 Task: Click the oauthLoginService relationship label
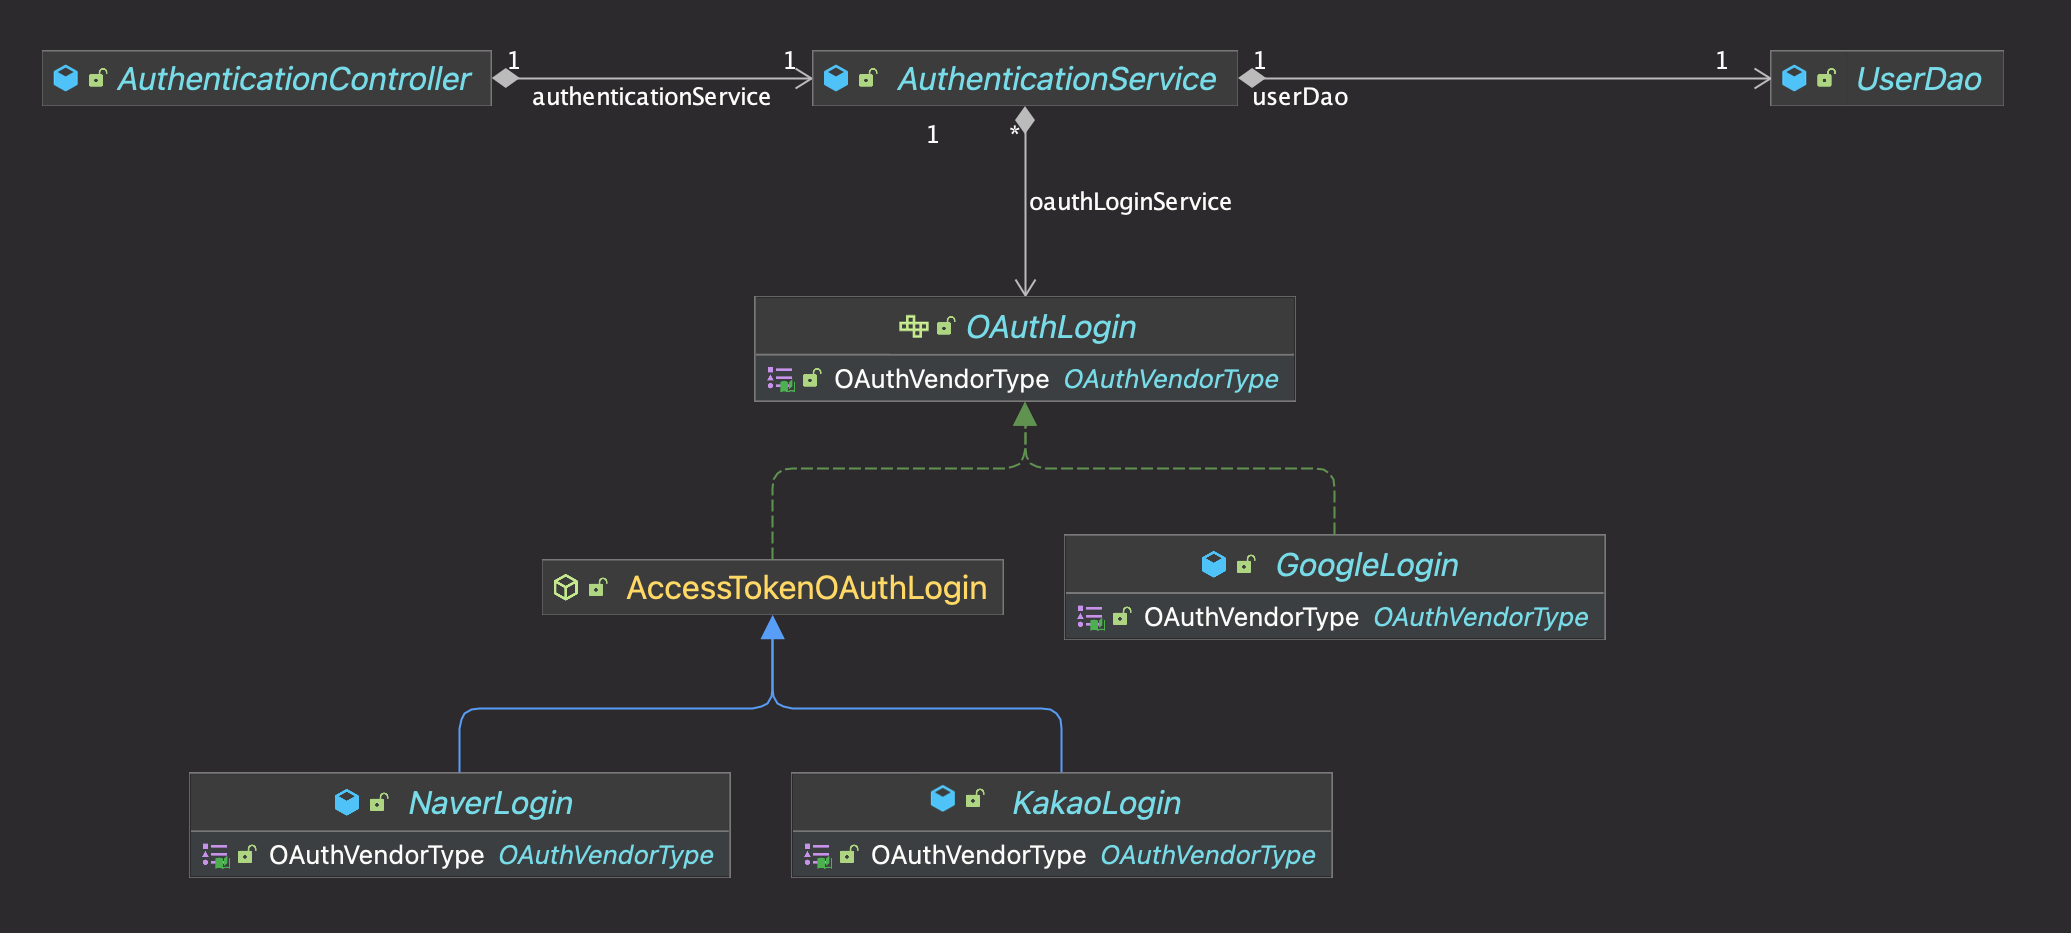pyautogui.click(x=1130, y=202)
